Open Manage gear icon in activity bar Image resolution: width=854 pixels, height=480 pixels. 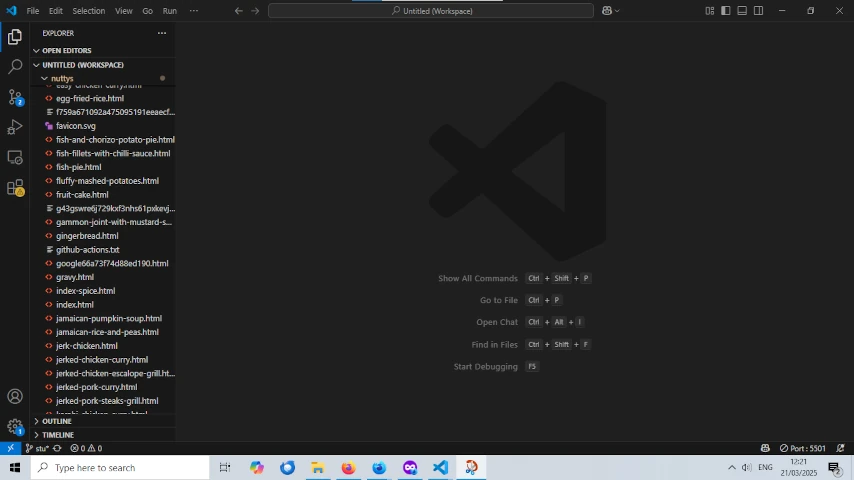[x=15, y=426]
